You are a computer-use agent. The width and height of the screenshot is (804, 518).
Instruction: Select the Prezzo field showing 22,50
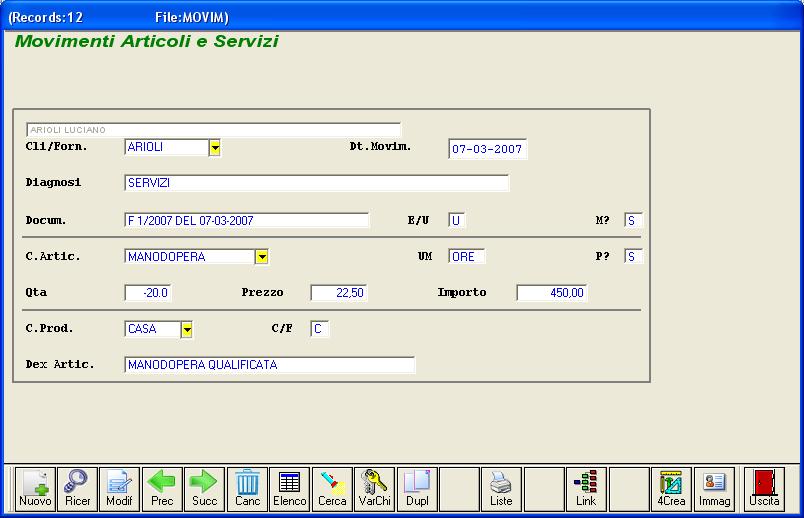(339, 293)
